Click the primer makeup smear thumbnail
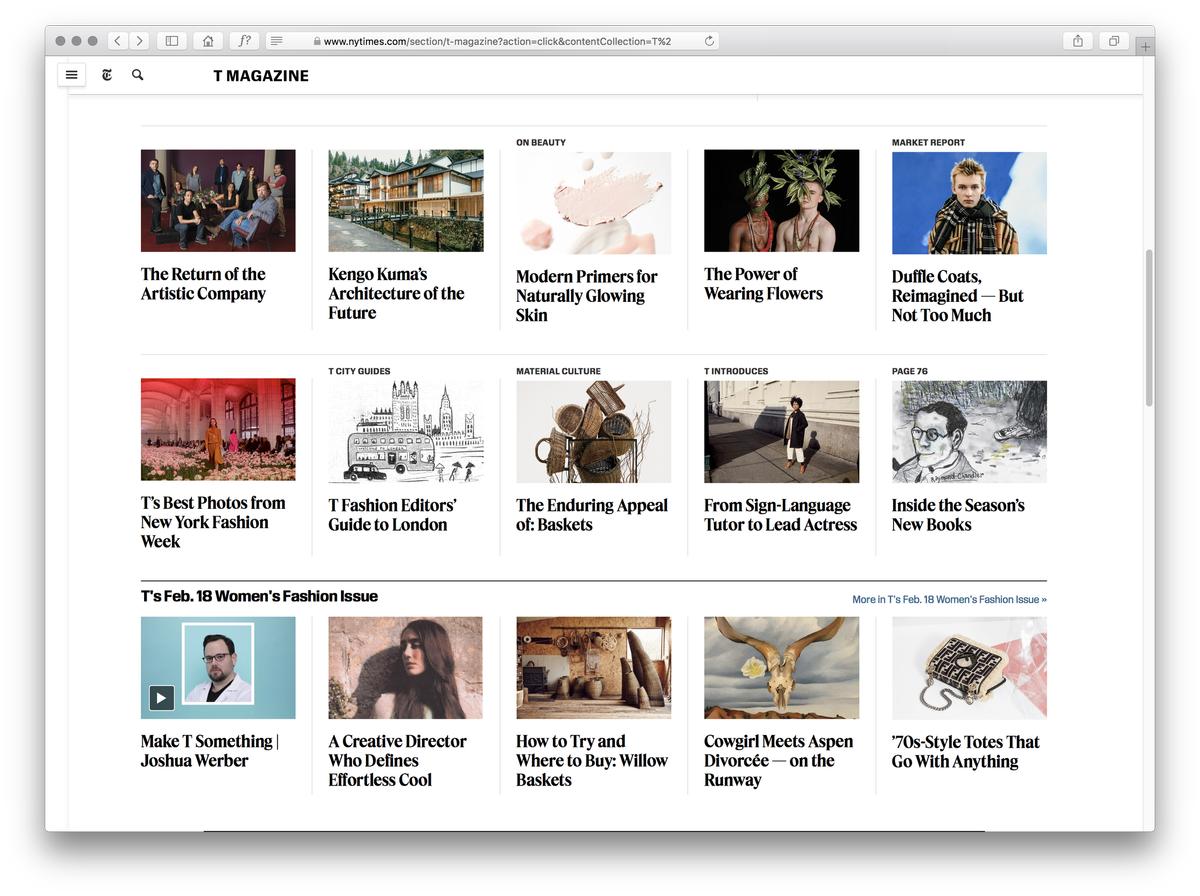Viewport: 1200px width, 896px height. [594, 203]
